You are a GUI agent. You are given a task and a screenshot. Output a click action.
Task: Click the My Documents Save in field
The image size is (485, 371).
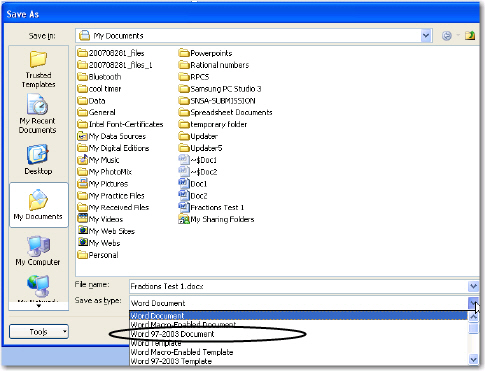(248, 36)
